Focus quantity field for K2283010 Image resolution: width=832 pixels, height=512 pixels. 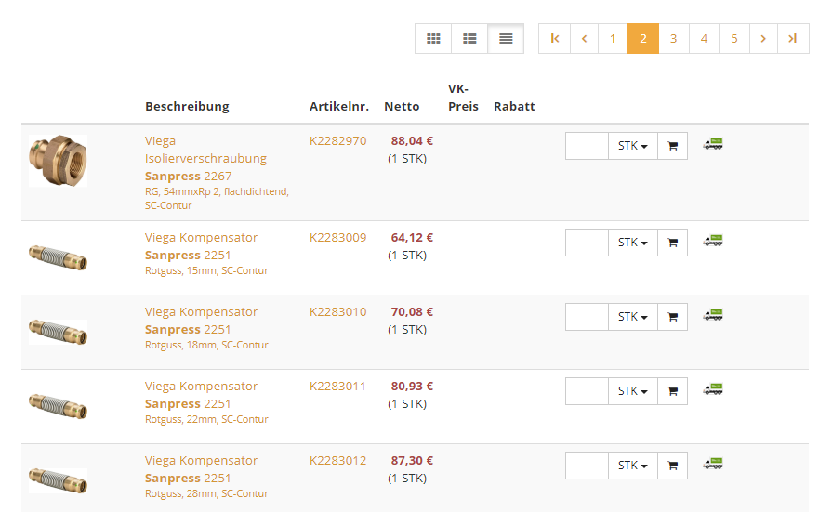(586, 317)
